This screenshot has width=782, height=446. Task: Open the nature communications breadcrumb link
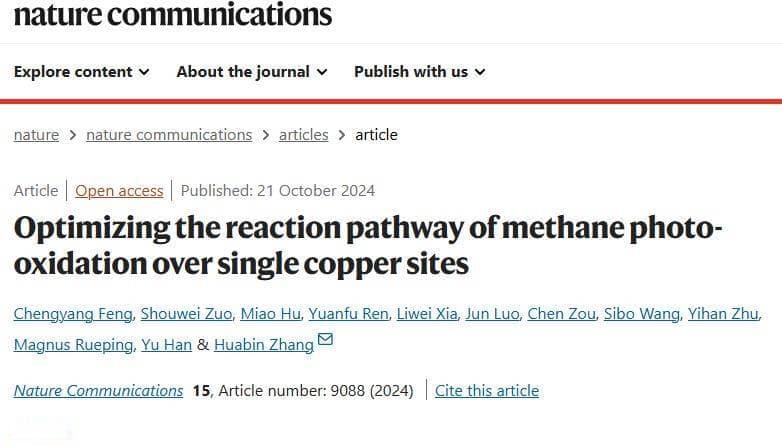tap(169, 135)
